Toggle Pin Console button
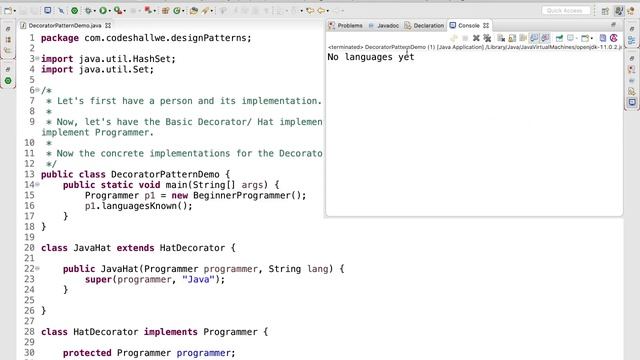 (x=559, y=38)
